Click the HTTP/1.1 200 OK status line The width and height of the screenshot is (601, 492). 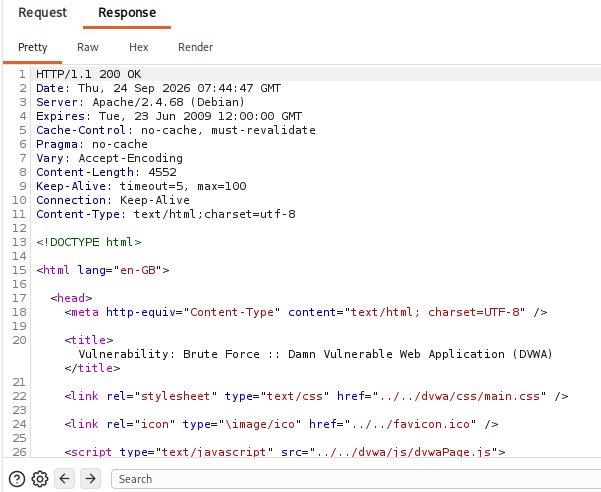89,74
